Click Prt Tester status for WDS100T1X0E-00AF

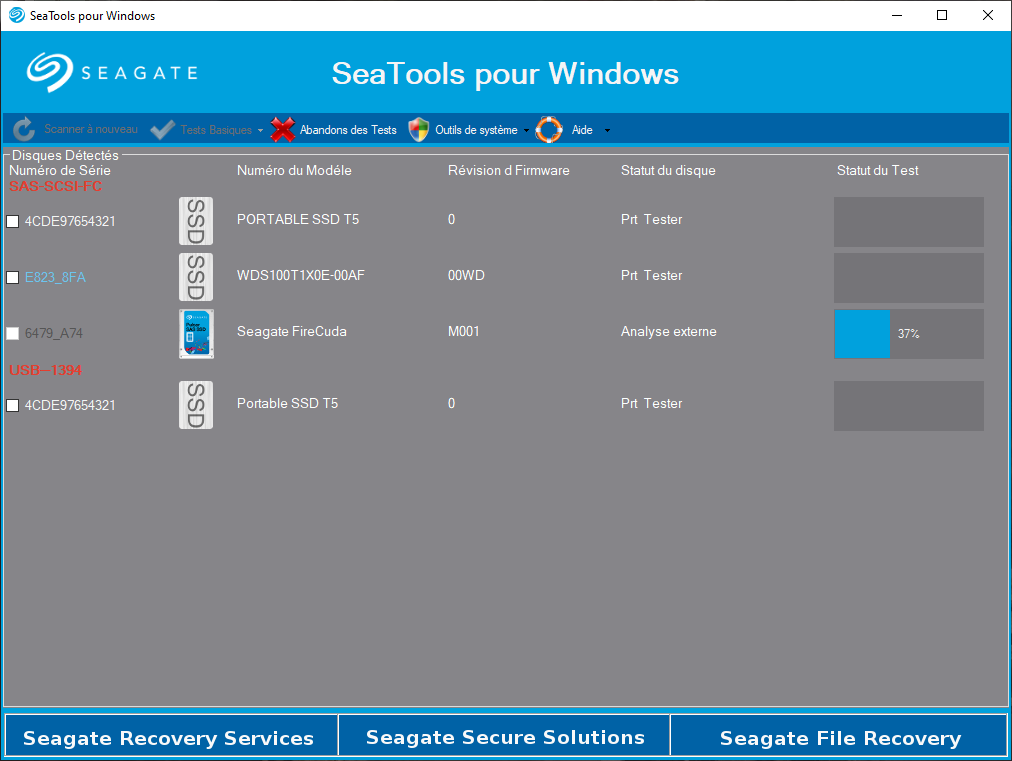tap(651, 276)
